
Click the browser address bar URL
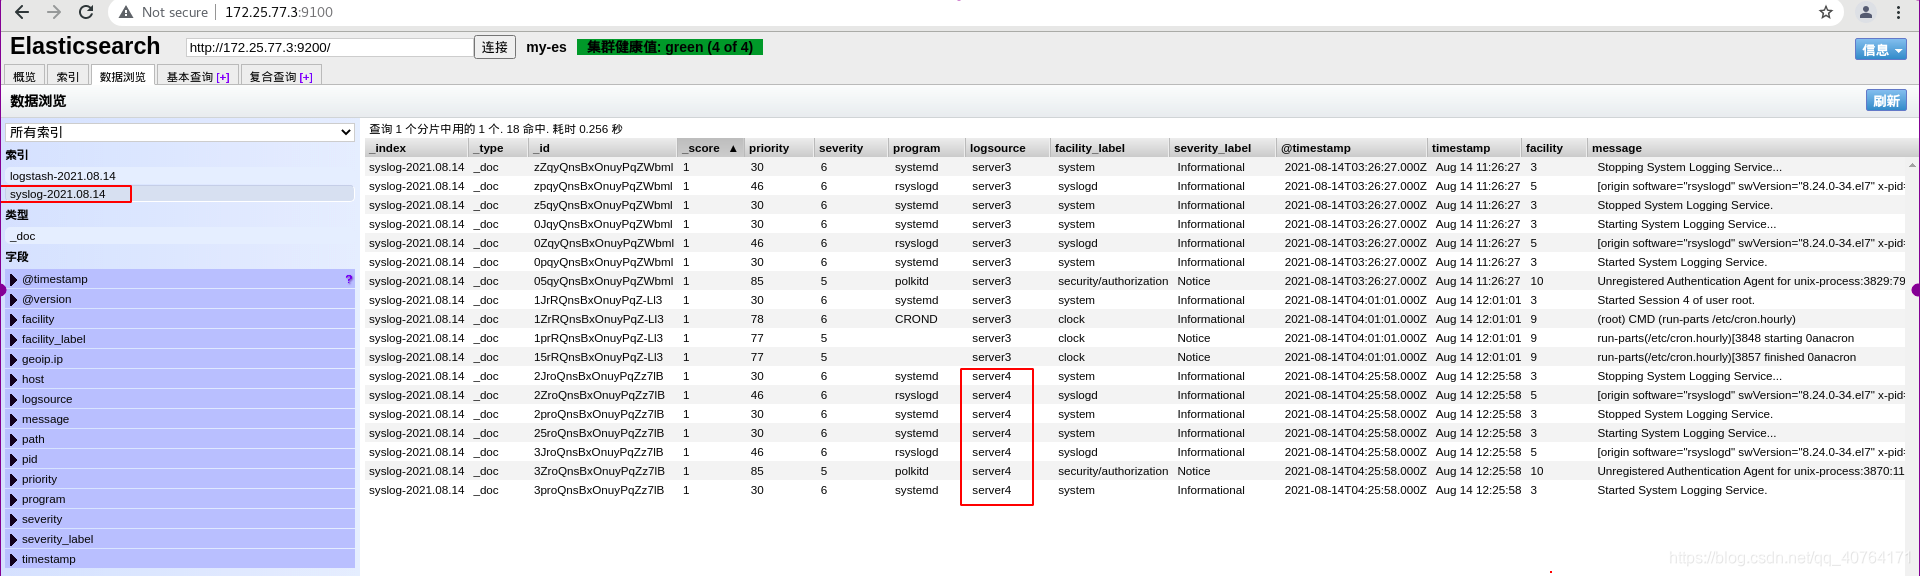click(279, 12)
